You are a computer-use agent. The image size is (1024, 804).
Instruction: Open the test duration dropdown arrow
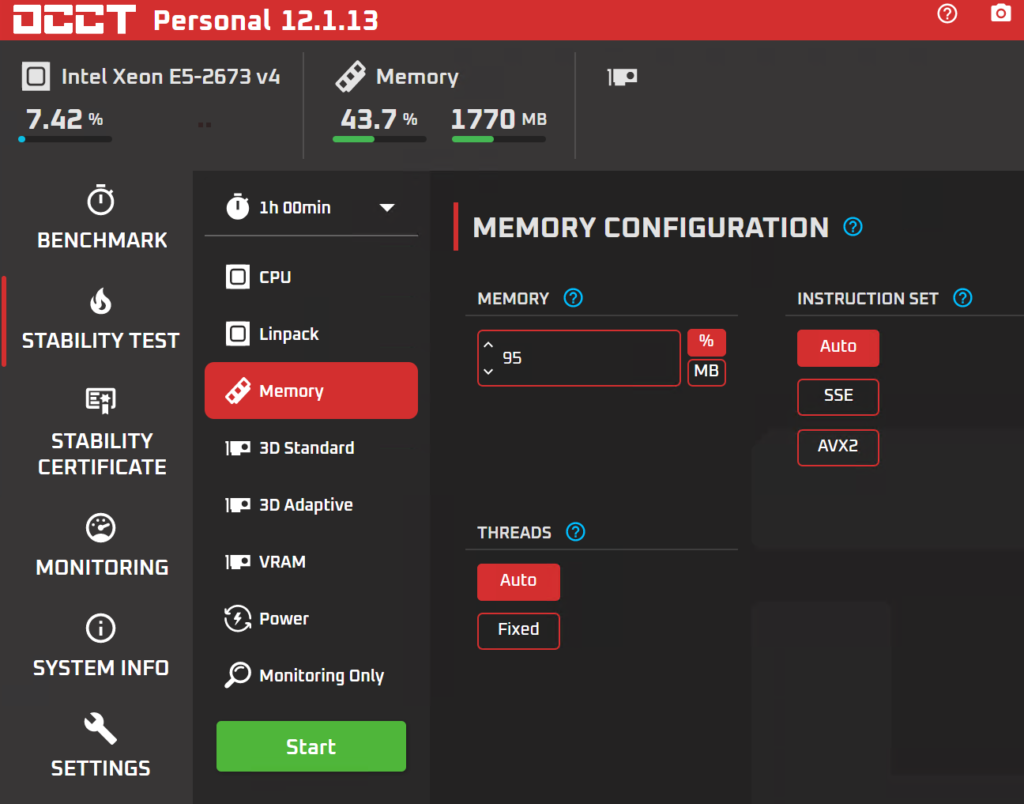pos(387,208)
